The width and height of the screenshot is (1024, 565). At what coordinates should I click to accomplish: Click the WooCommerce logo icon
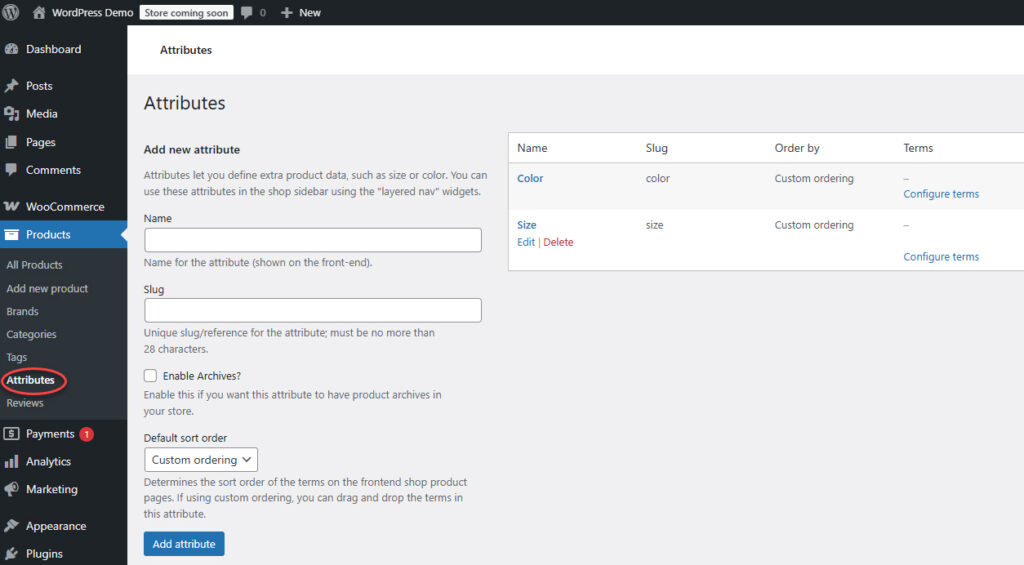11,206
